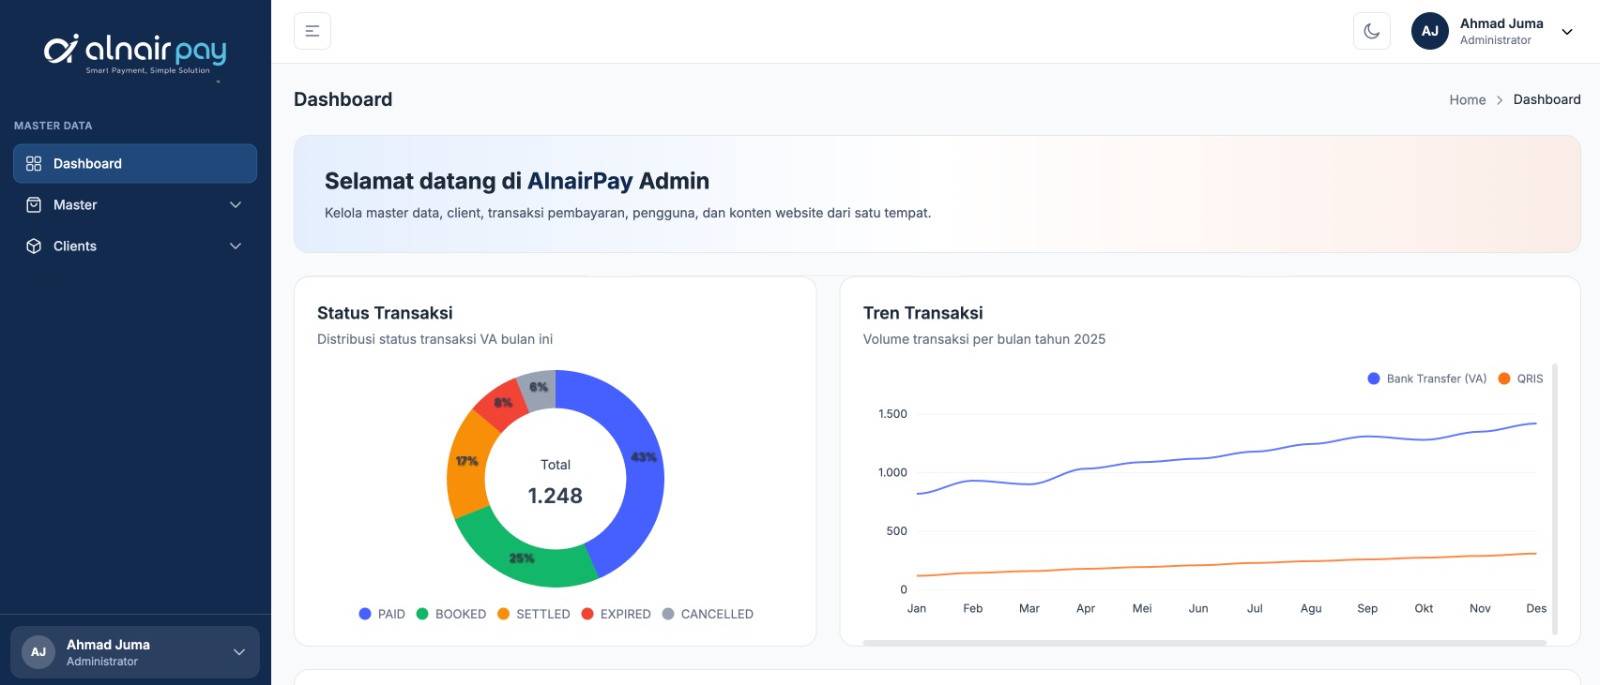This screenshot has width=1600, height=685.
Task: Click the red 8% donut segment
Action: 502,403
